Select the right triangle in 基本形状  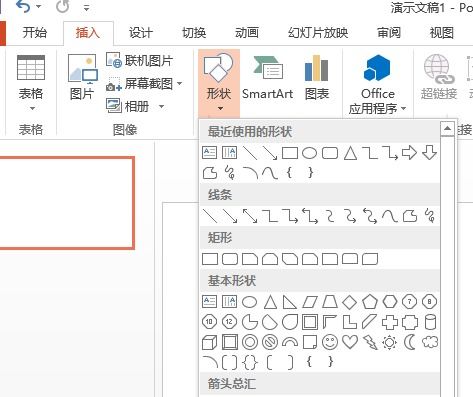[290, 302]
